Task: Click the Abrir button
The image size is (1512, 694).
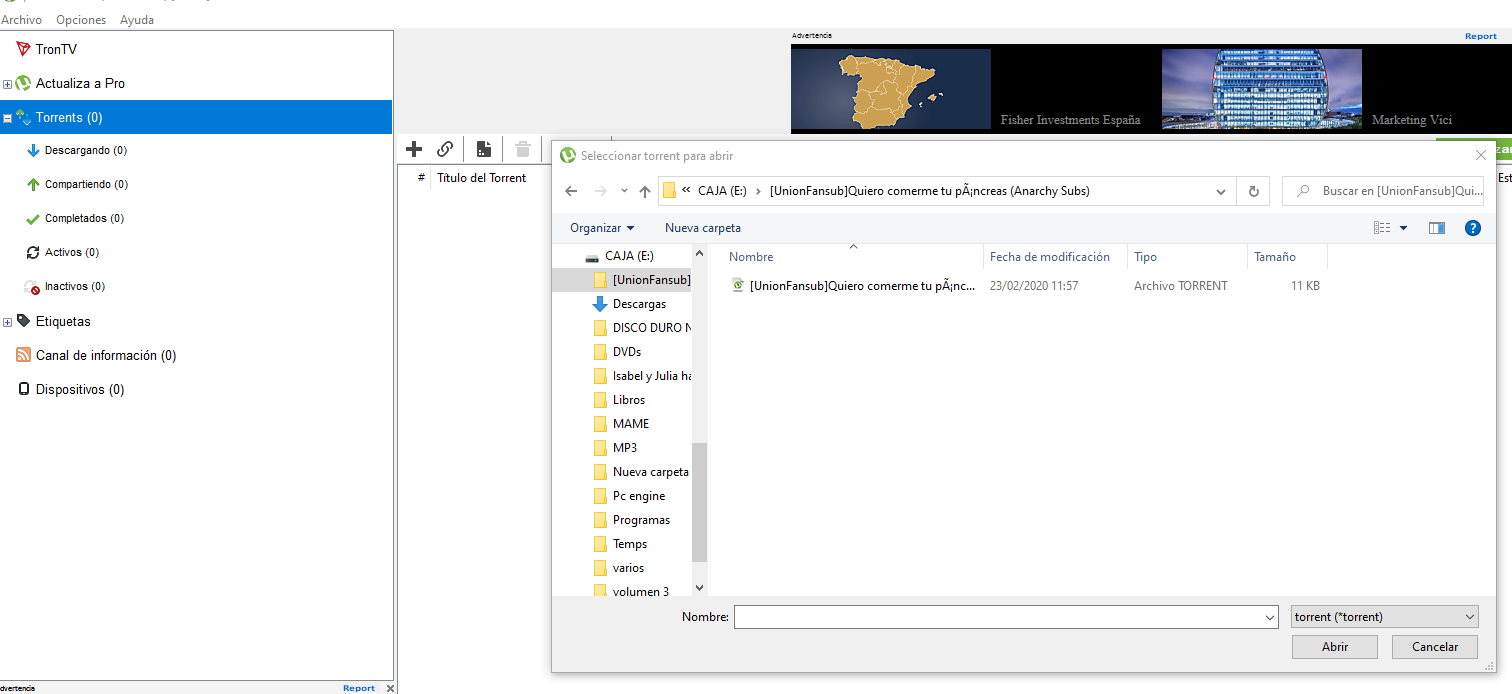Action: point(1334,647)
